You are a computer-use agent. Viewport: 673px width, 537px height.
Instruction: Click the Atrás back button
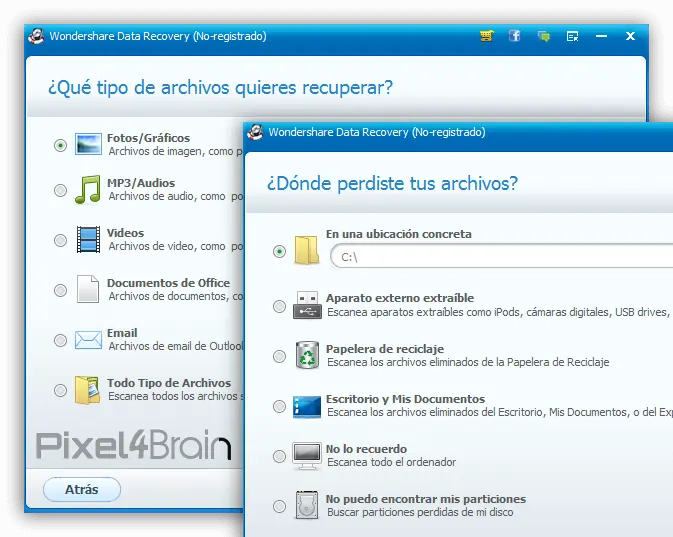[82, 489]
